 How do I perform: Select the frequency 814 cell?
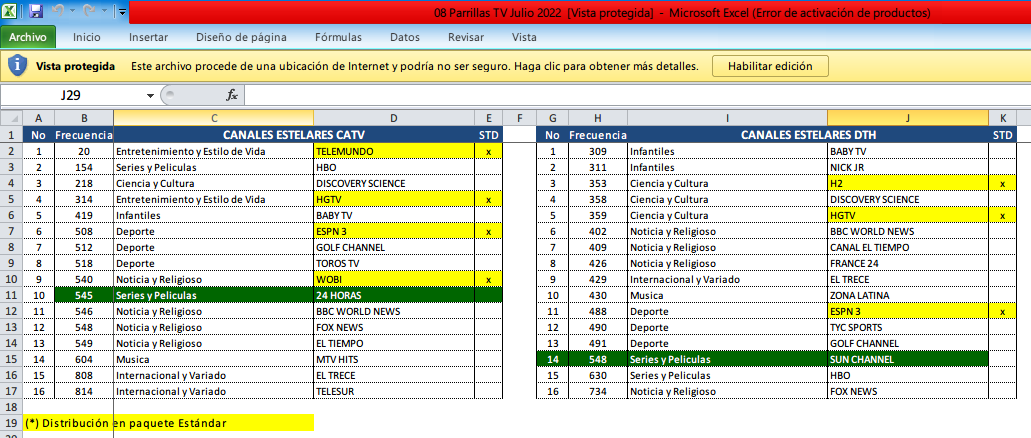pos(84,391)
